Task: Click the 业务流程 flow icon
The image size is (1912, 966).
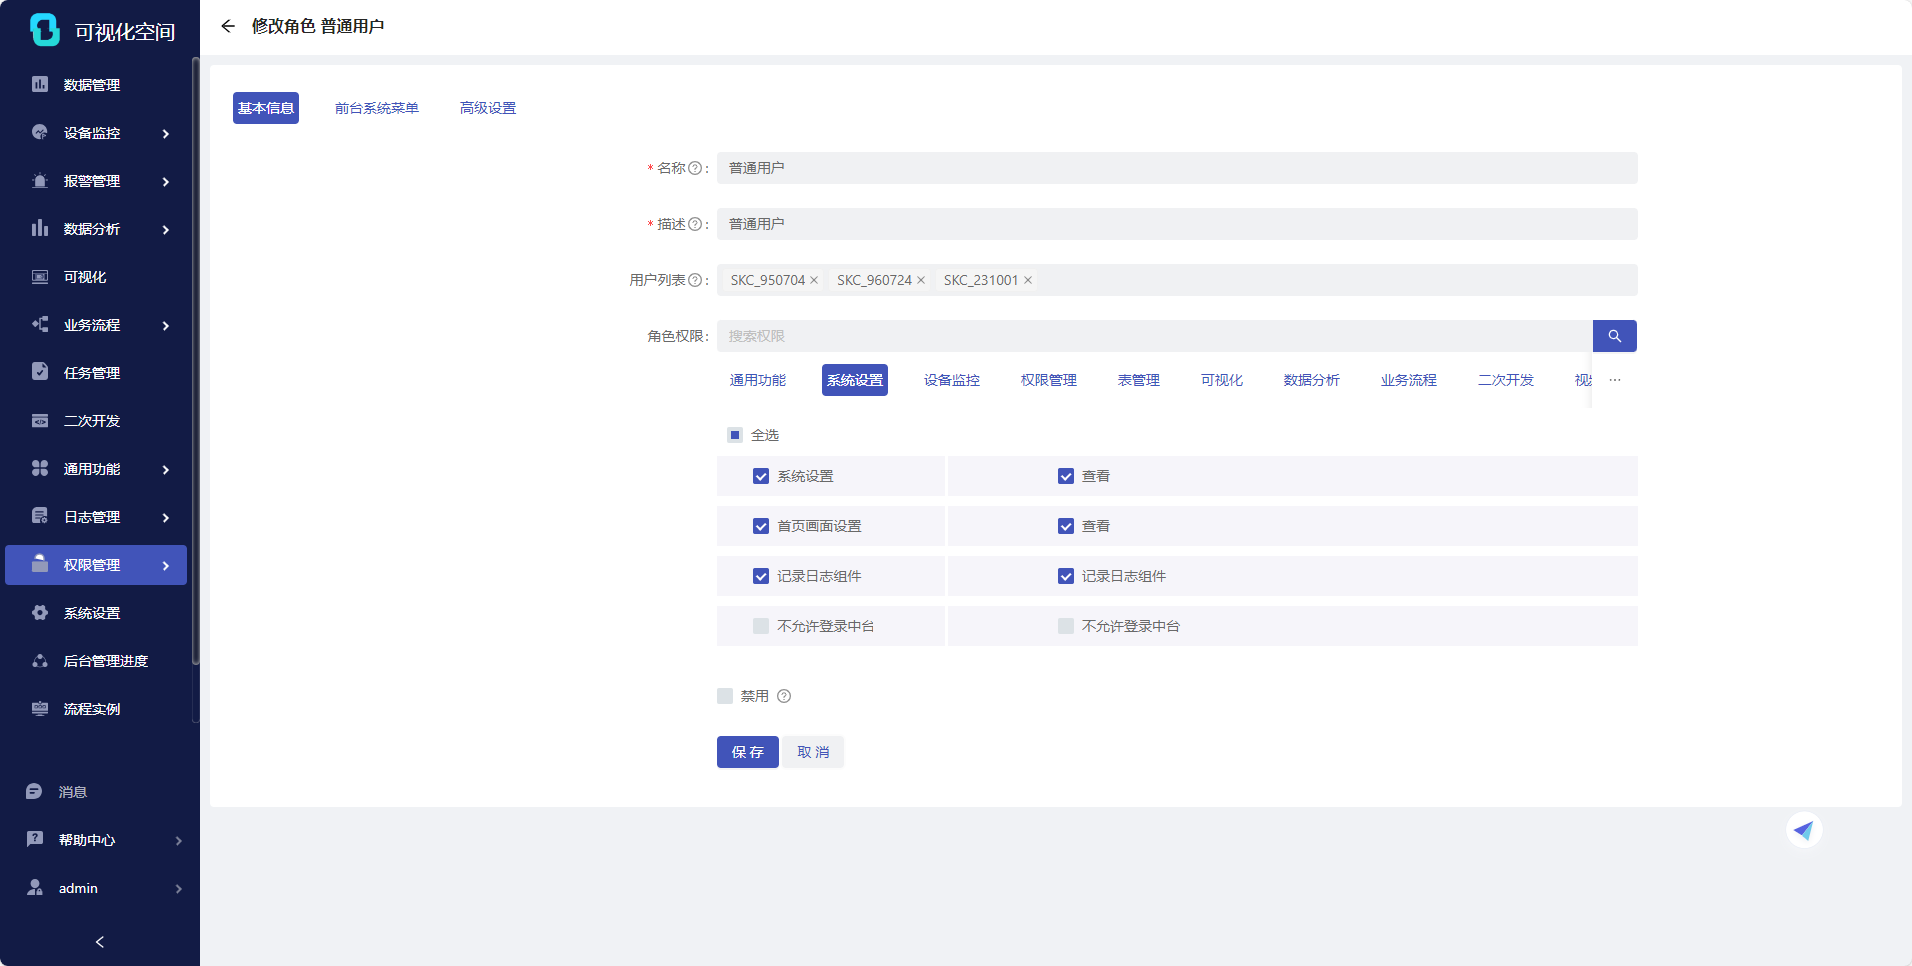Action: coord(40,324)
